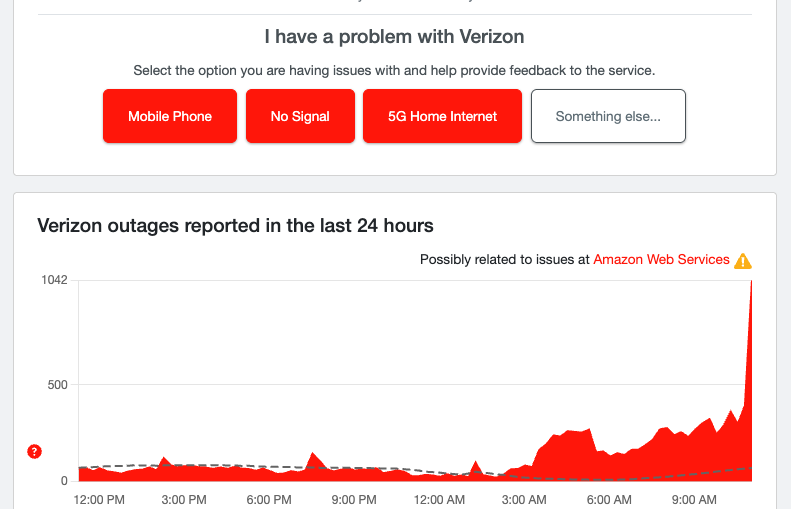
Task: Click the 1042 value on the y-axis
Action: (x=53, y=279)
